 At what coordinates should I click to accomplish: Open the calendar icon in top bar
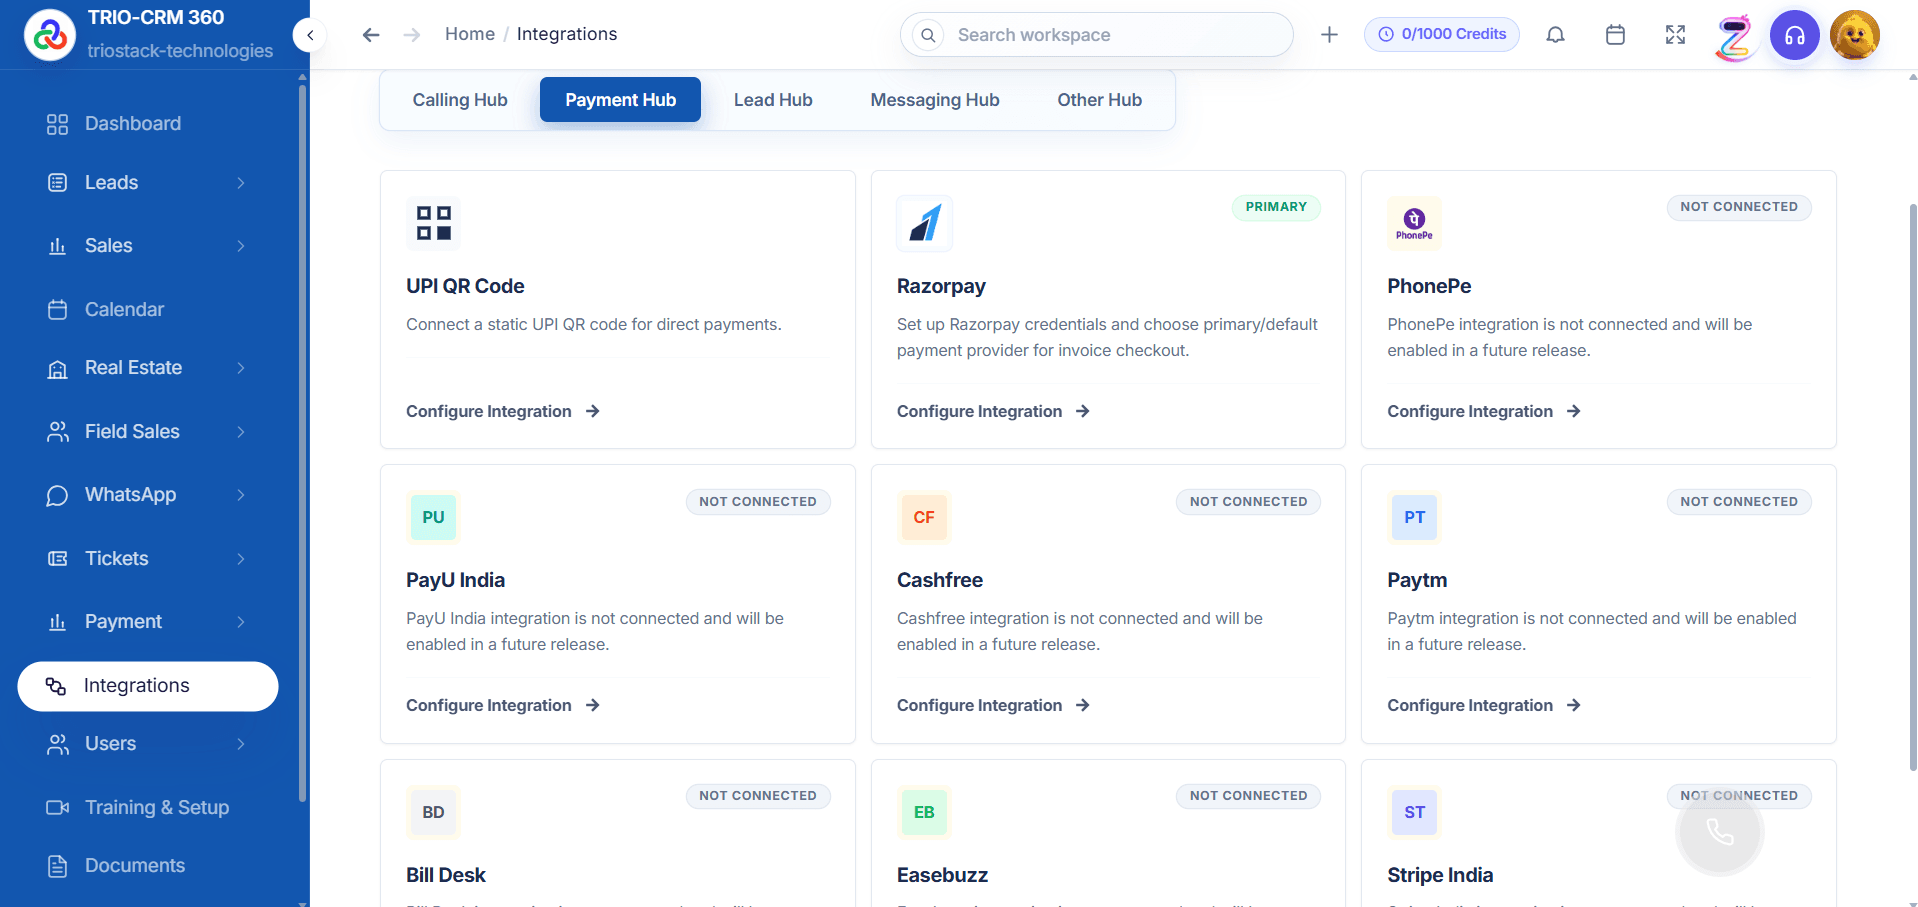(x=1615, y=35)
